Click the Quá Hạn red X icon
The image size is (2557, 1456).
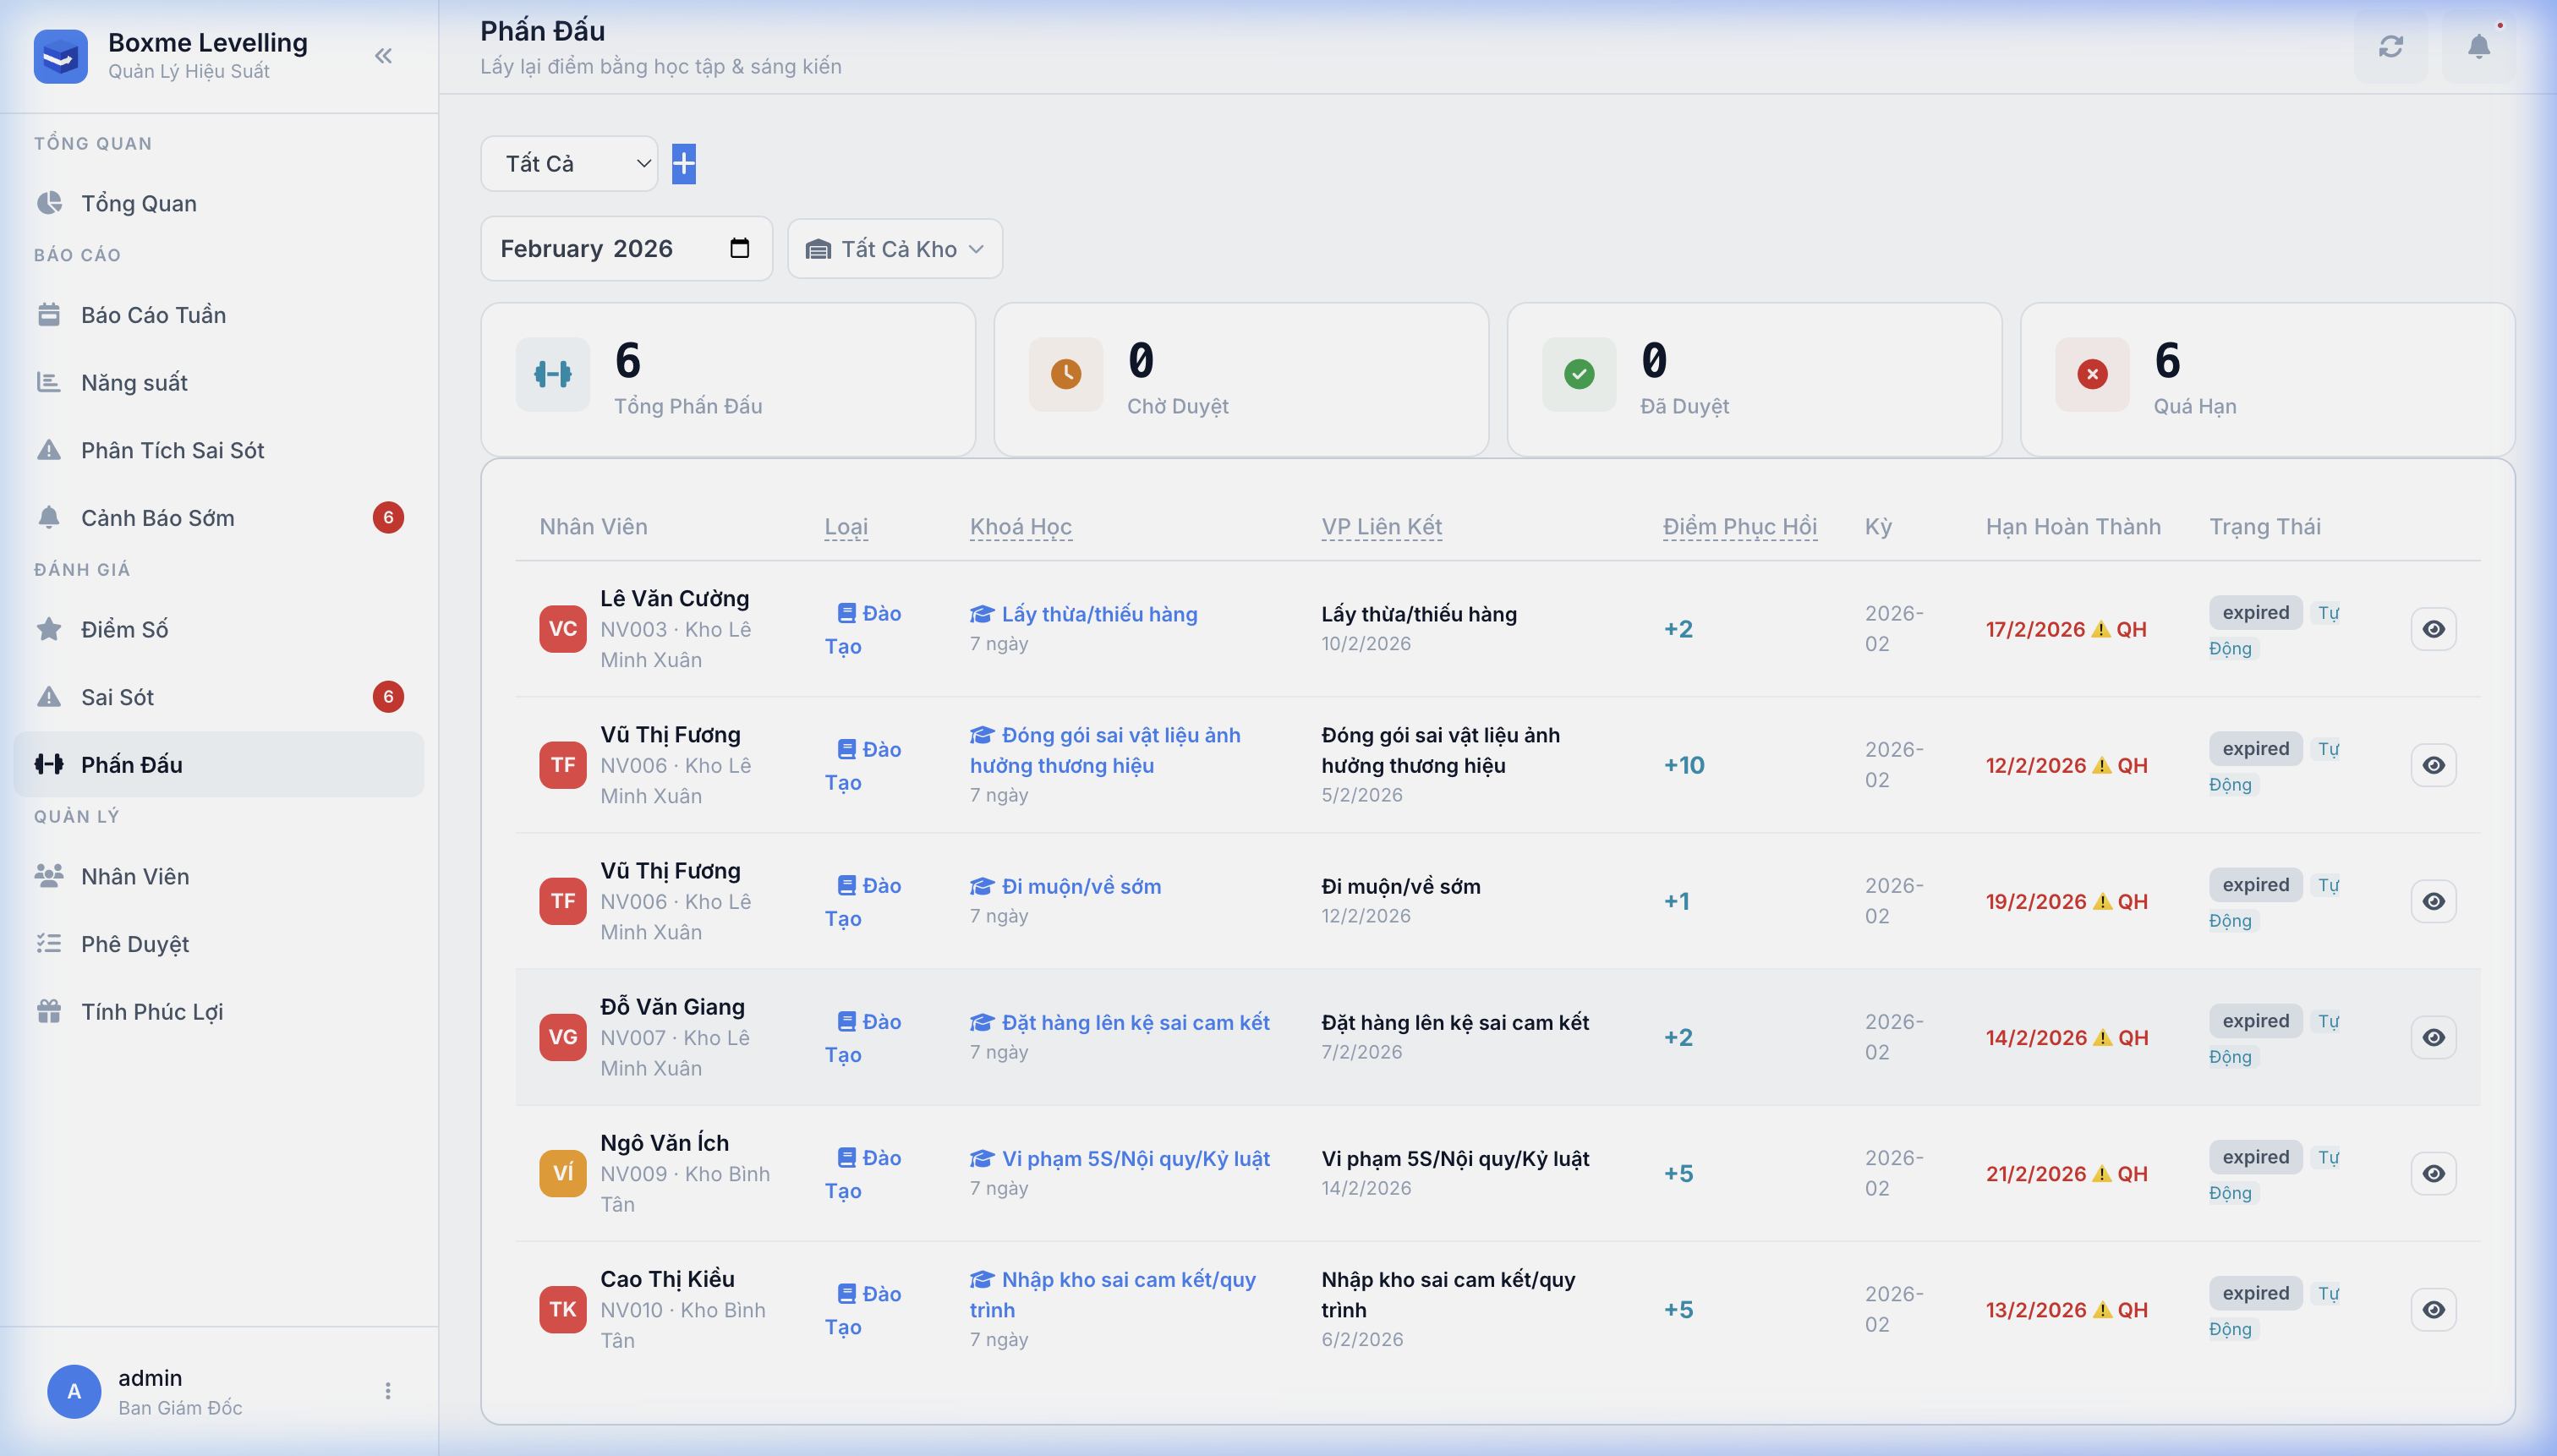click(2092, 374)
